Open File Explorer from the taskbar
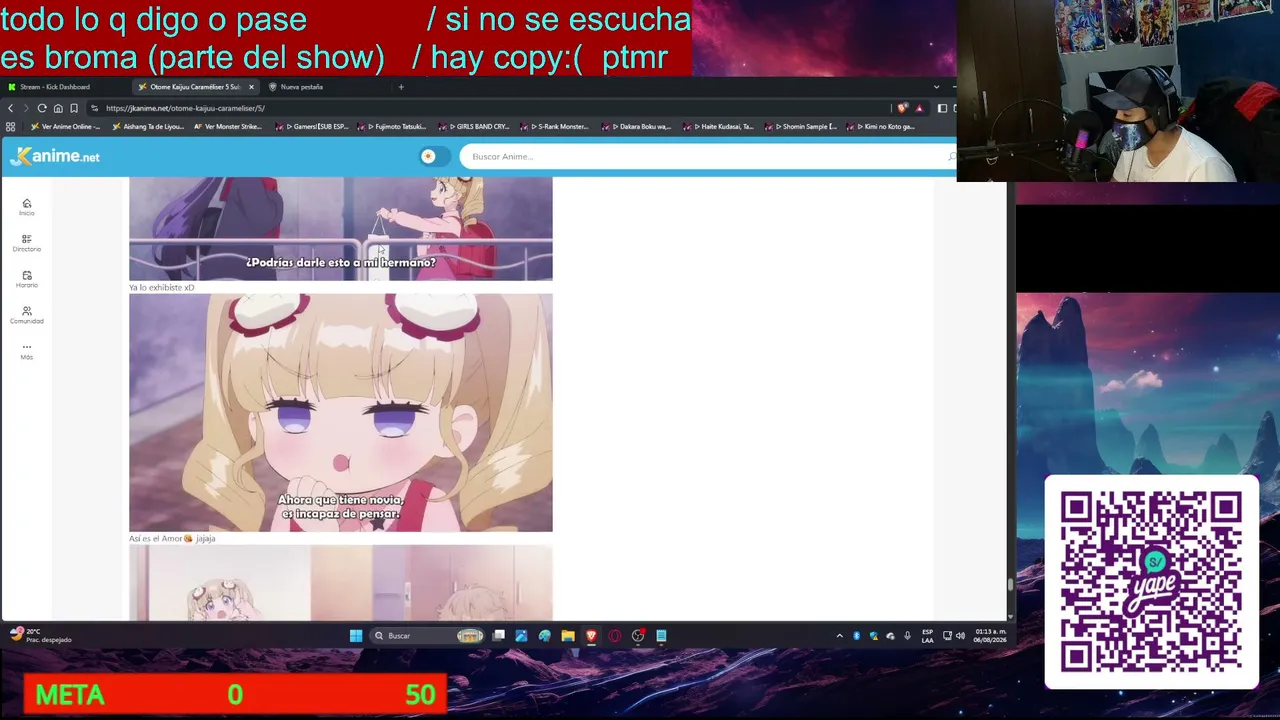1280x720 pixels. (x=568, y=636)
